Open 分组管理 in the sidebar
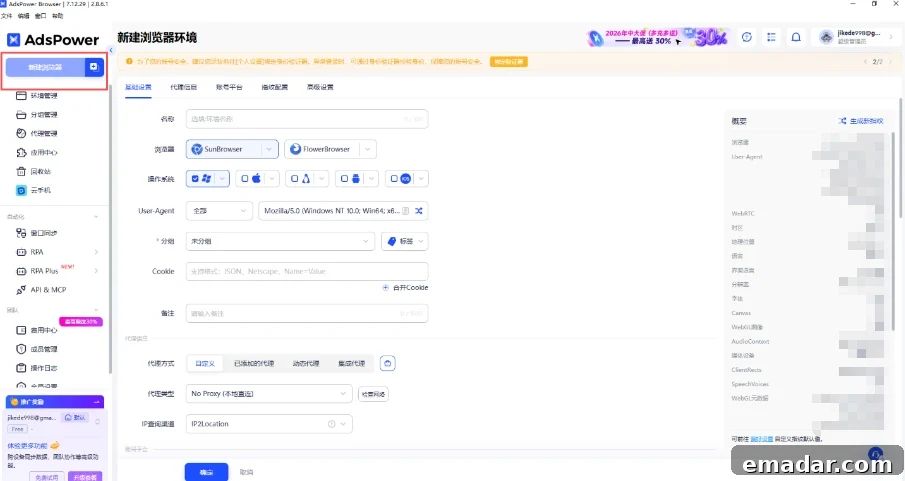Image resolution: width=905 pixels, height=481 pixels. click(x=43, y=114)
